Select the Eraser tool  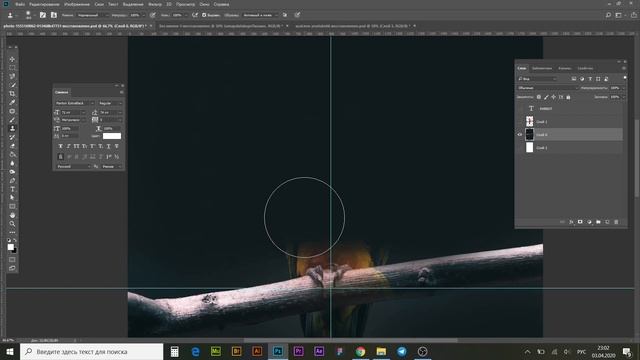[x=12, y=146]
